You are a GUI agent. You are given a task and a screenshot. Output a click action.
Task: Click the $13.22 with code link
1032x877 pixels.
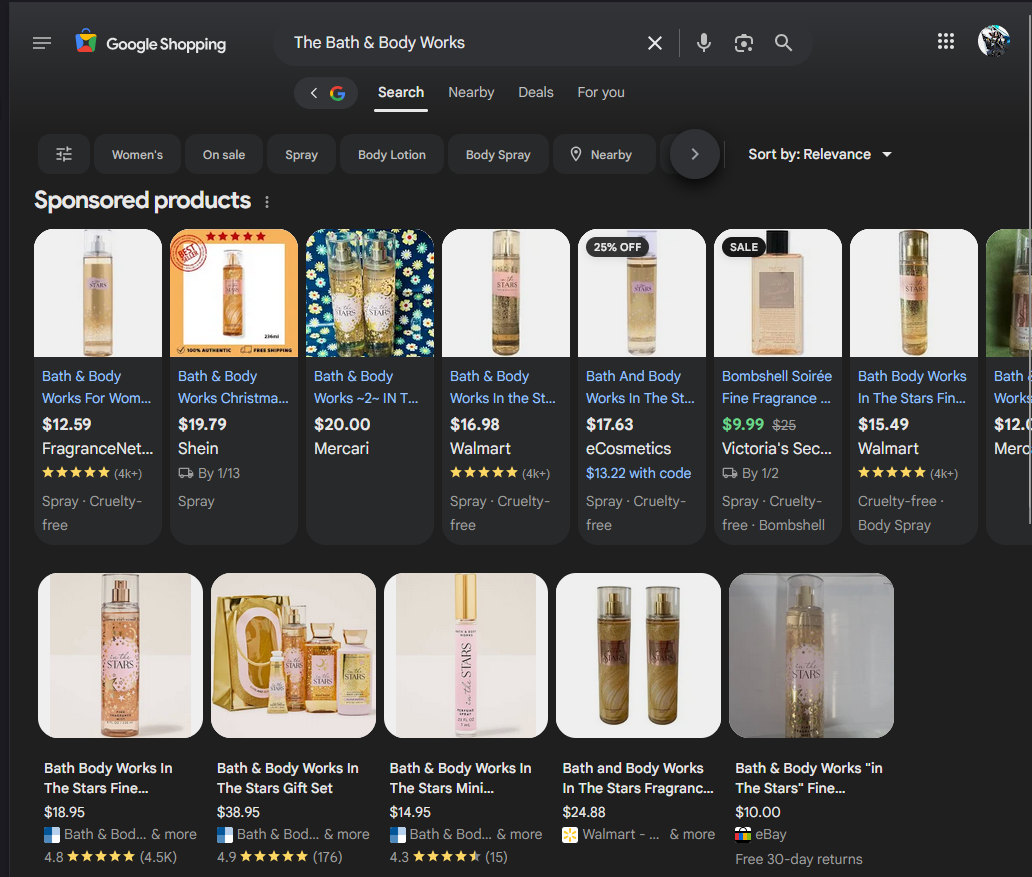(x=638, y=473)
